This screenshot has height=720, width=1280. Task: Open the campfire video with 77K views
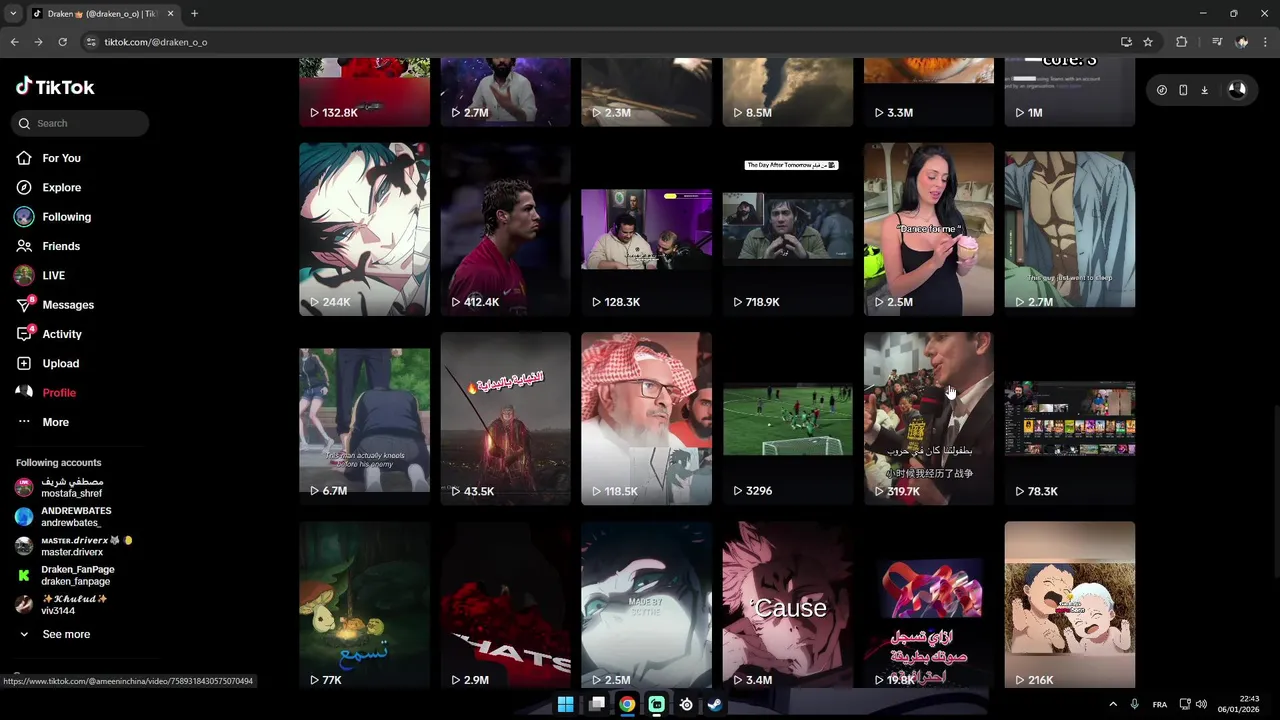(364, 605)
